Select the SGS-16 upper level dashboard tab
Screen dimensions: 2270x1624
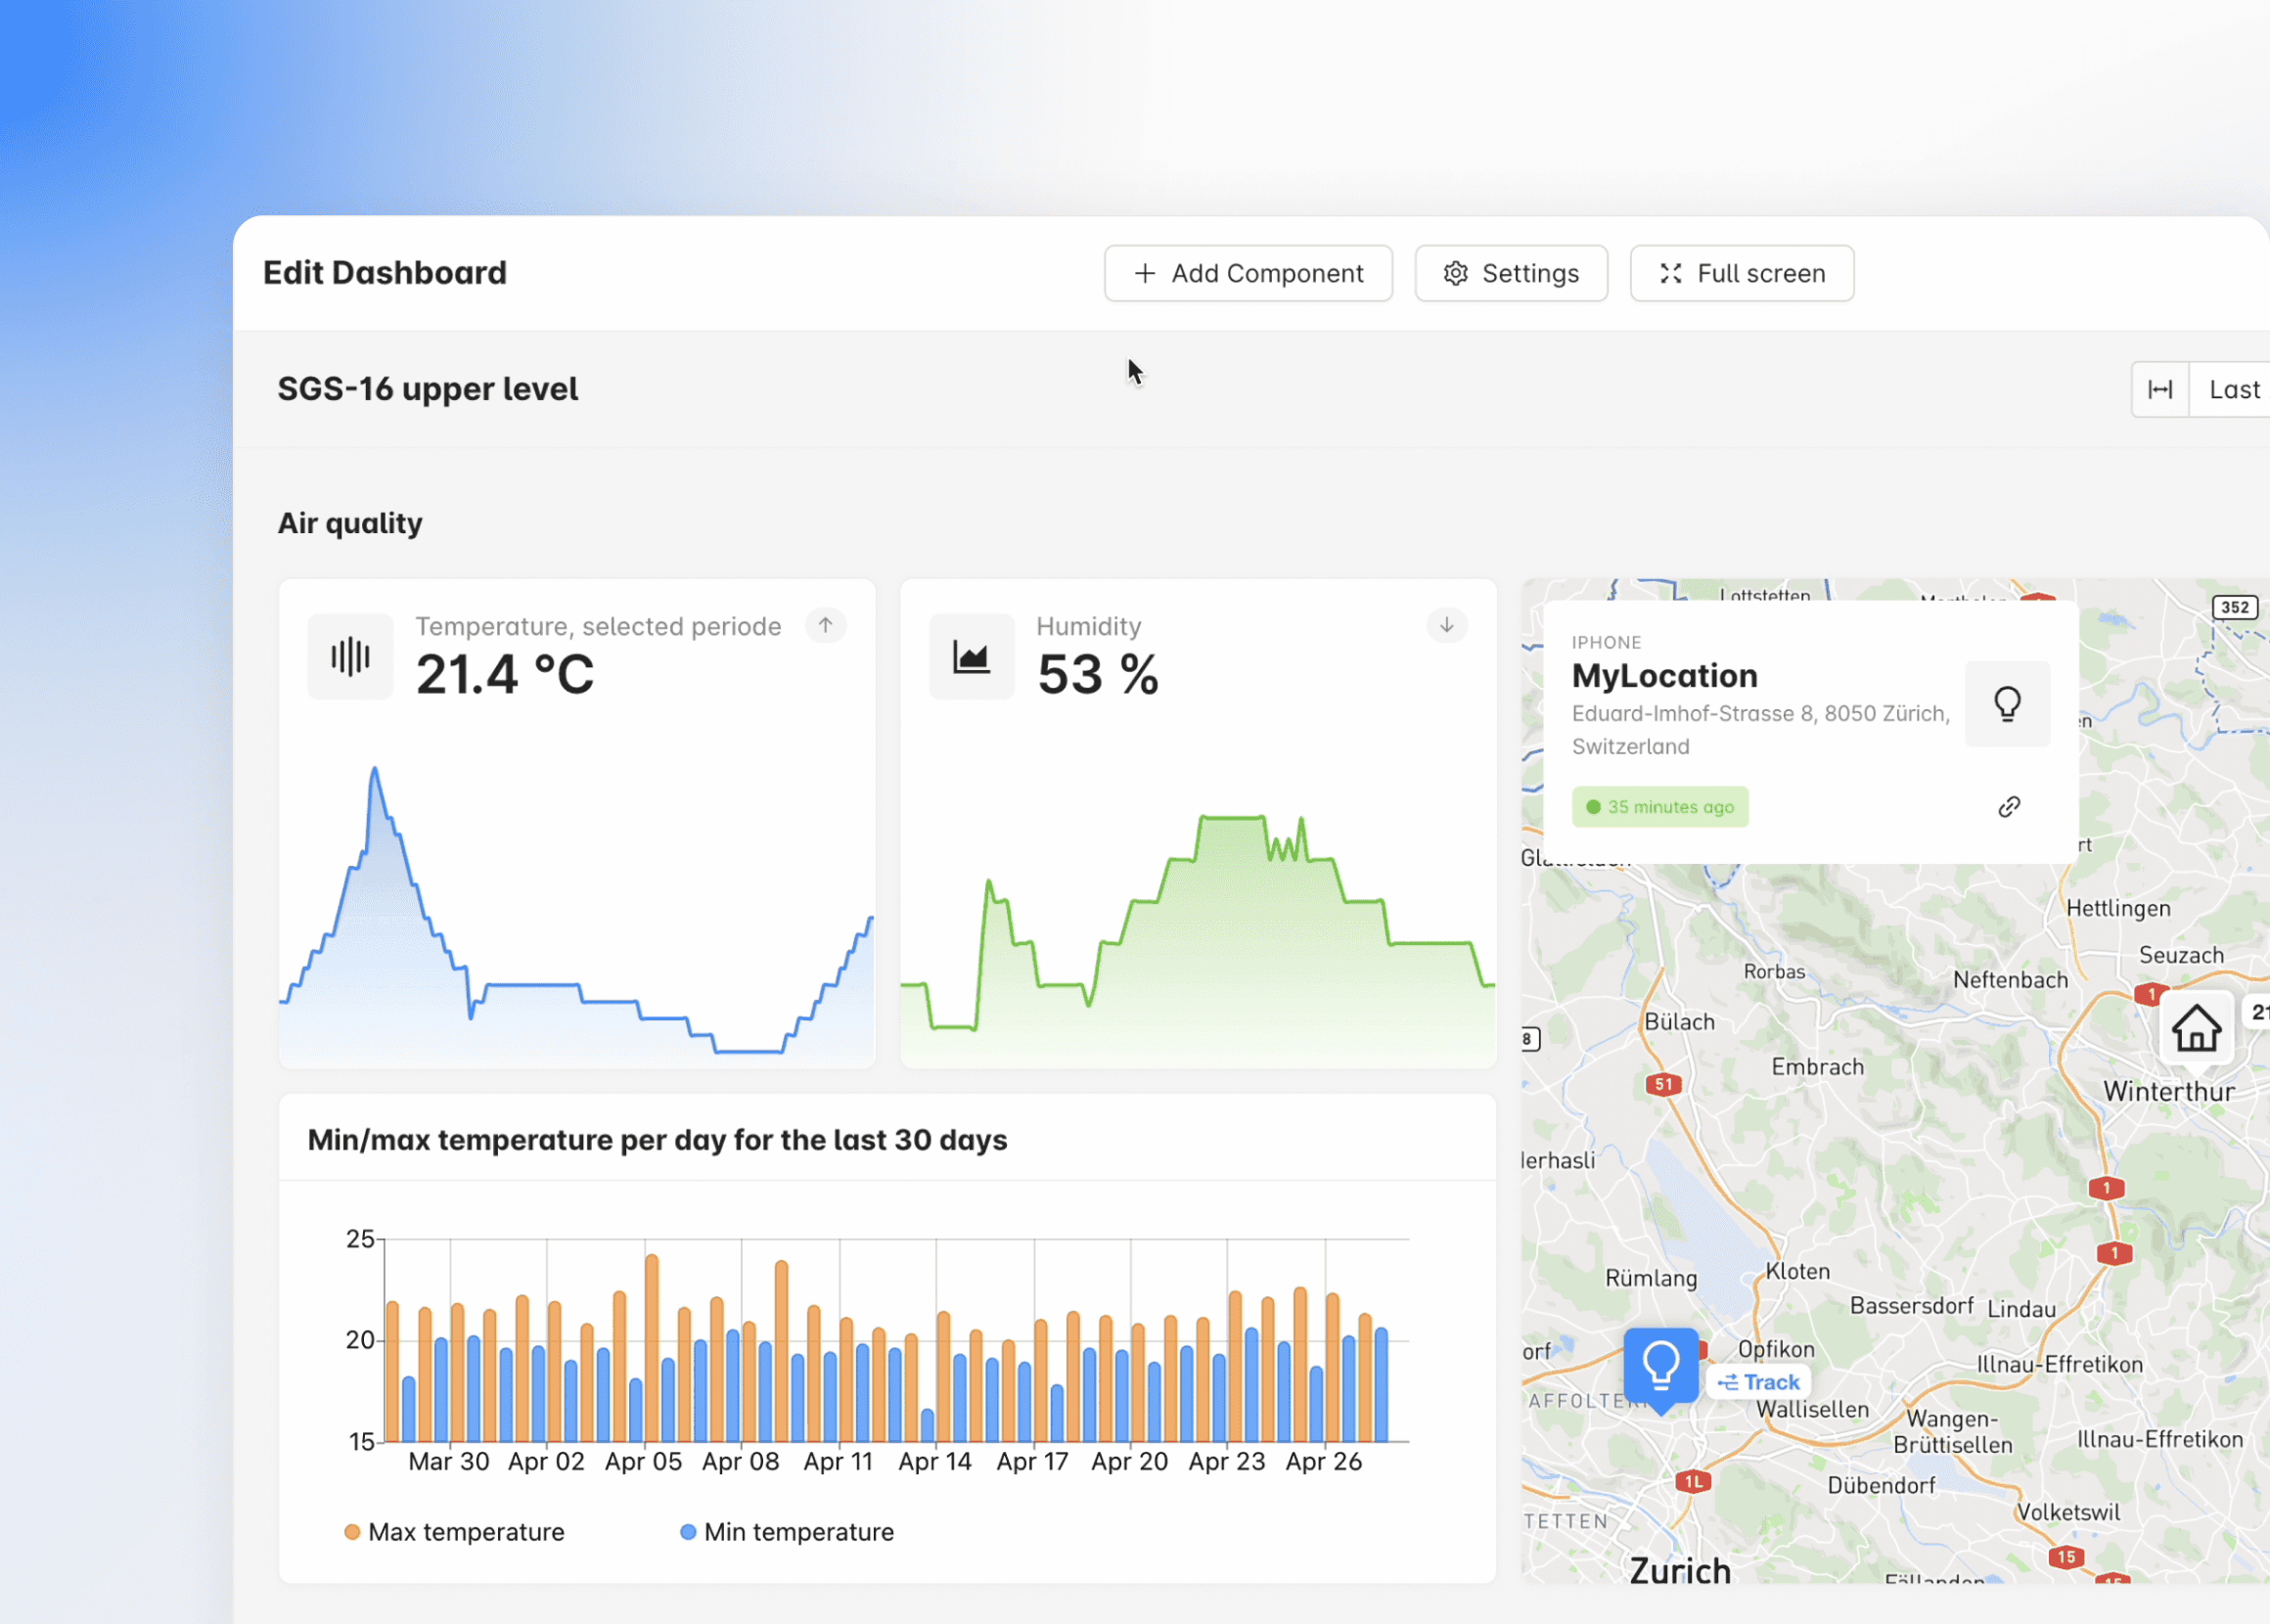click(x=429, y=389)
